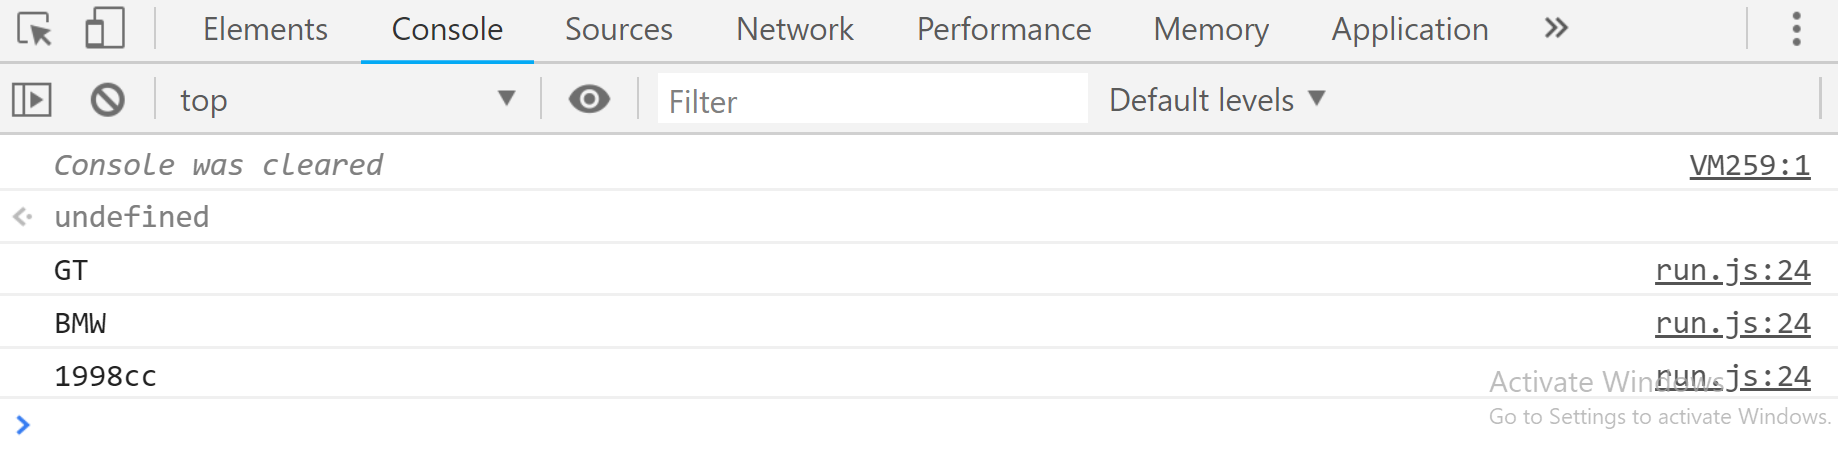Screen dimensions: 1838x465
Task: Open the VM259:1 source link
Action: pos(1750,165)
